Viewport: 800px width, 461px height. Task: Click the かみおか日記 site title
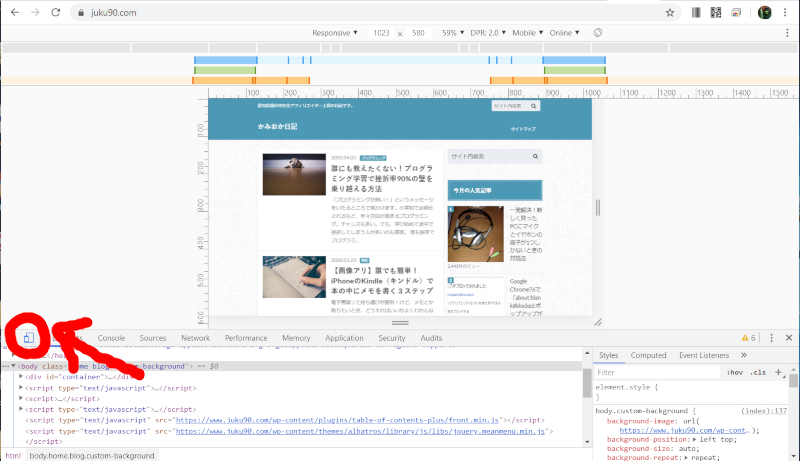coord(277,126)
